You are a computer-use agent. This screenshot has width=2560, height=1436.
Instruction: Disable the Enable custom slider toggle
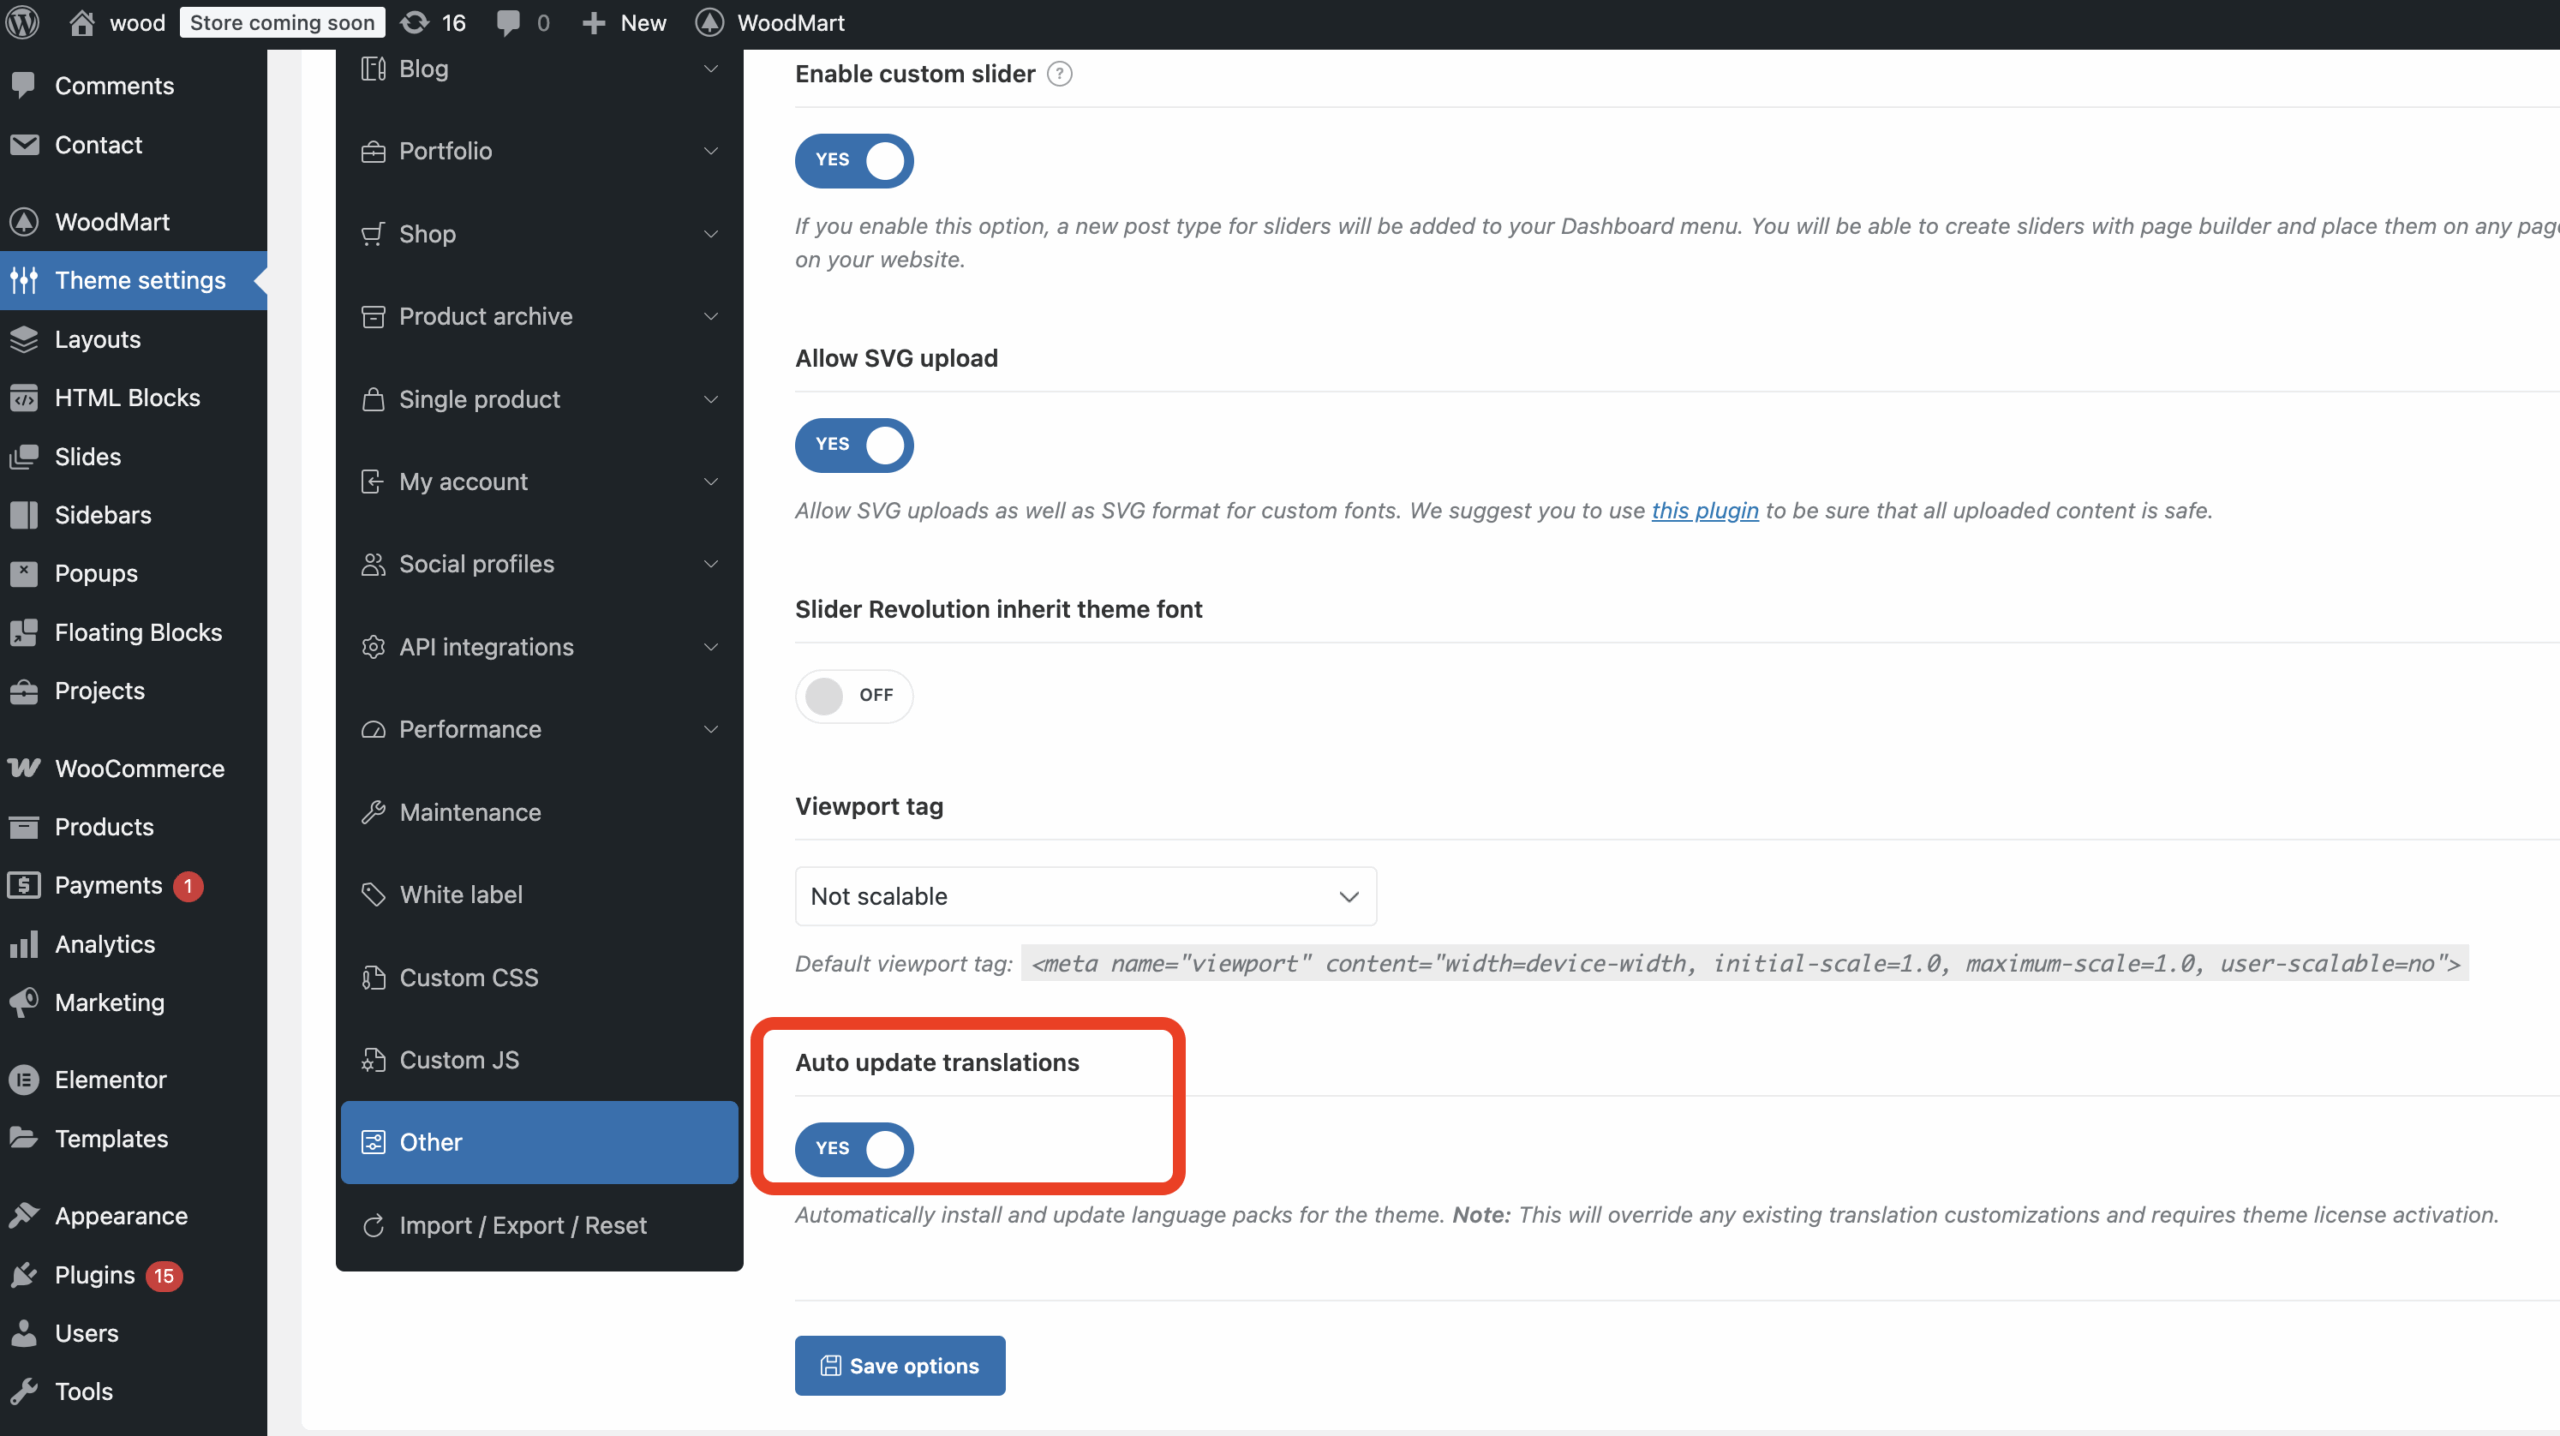tap(854, 160)
